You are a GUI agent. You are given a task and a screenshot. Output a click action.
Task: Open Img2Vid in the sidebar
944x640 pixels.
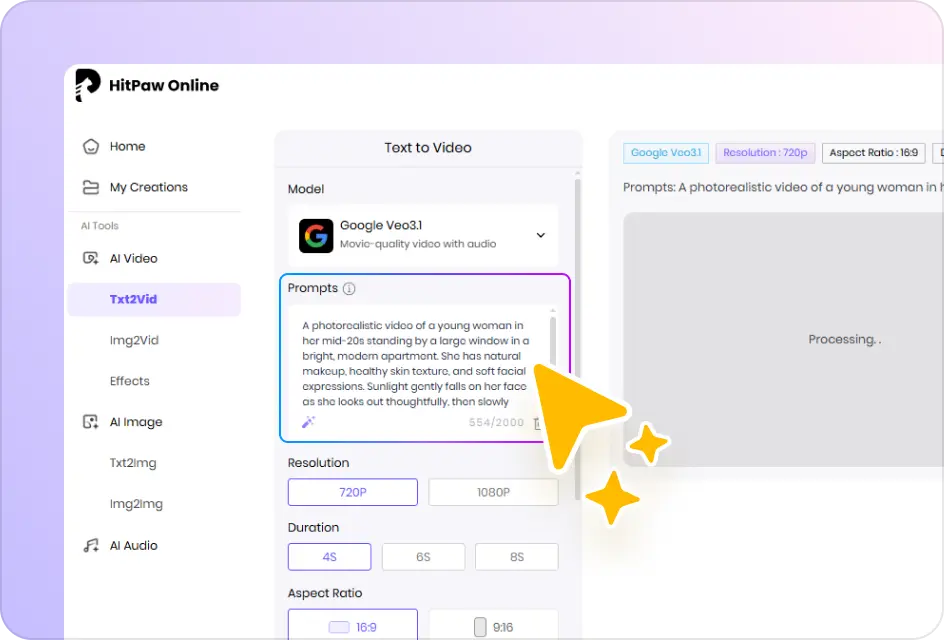pyautogui.click(x=134, y=340)
